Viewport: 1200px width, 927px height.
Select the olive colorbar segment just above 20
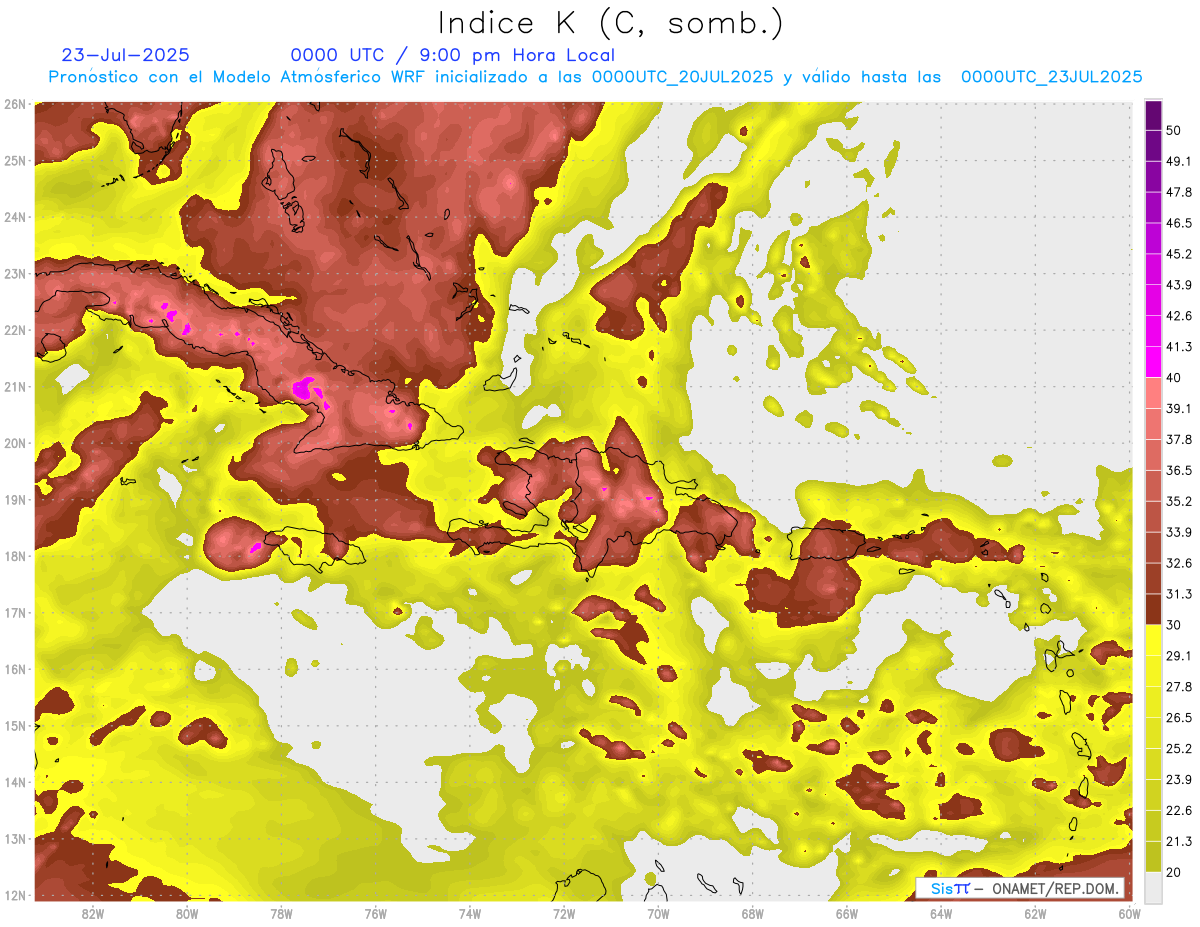pos(1153,856)
